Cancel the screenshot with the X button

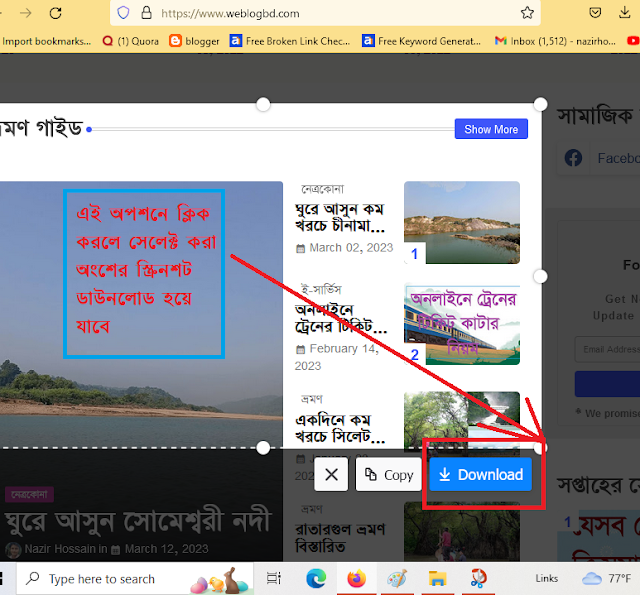point(331,474)
